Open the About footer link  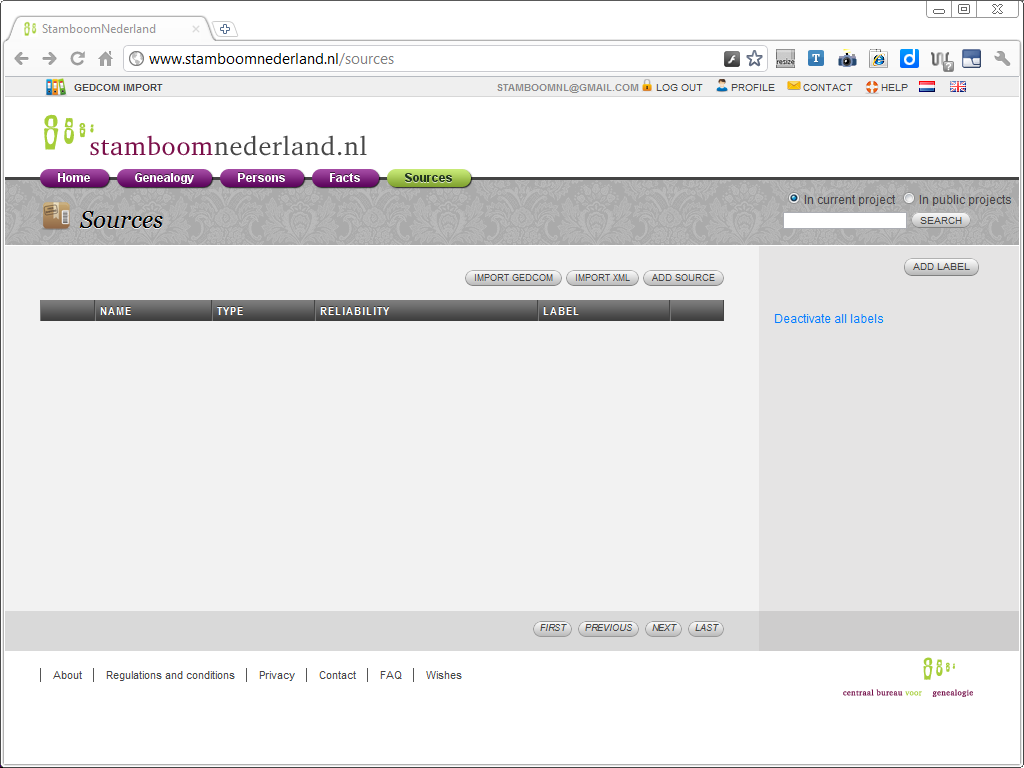pyautogui.click(x=67, y=675)
